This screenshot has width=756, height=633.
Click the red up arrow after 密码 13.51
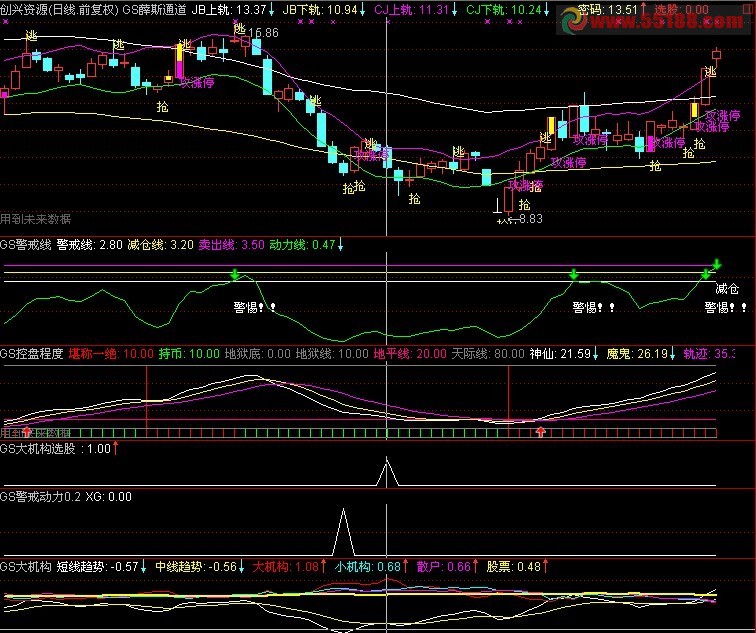tap(643, 10)
